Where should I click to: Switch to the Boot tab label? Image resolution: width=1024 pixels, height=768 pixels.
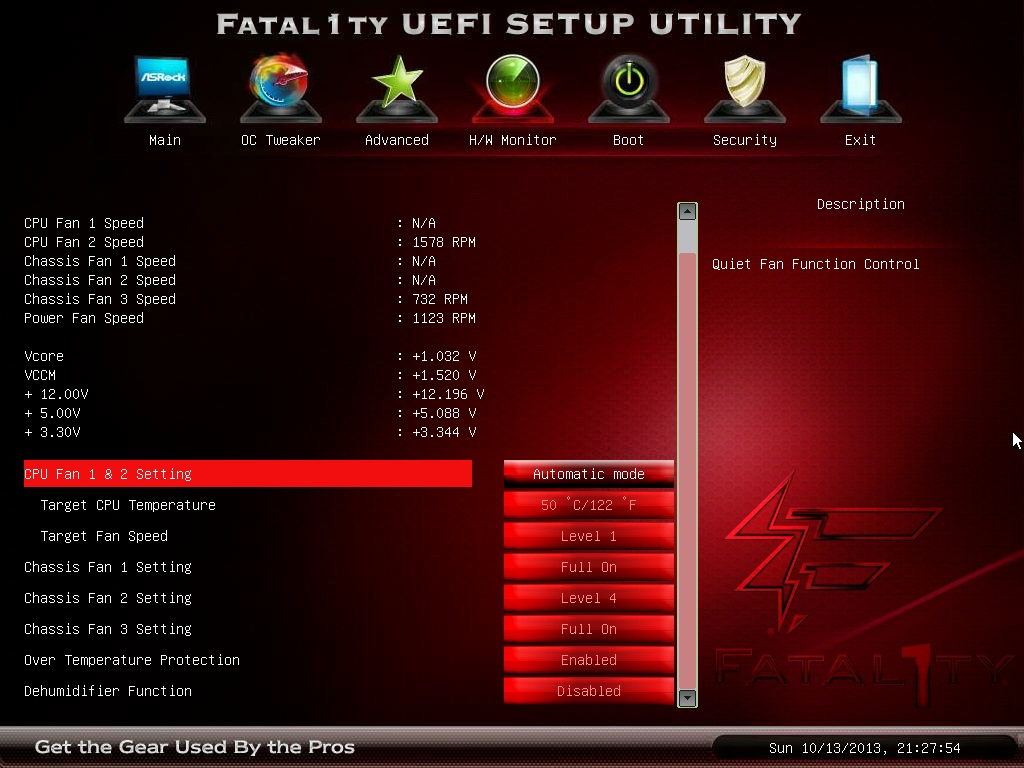pos(628,140)
